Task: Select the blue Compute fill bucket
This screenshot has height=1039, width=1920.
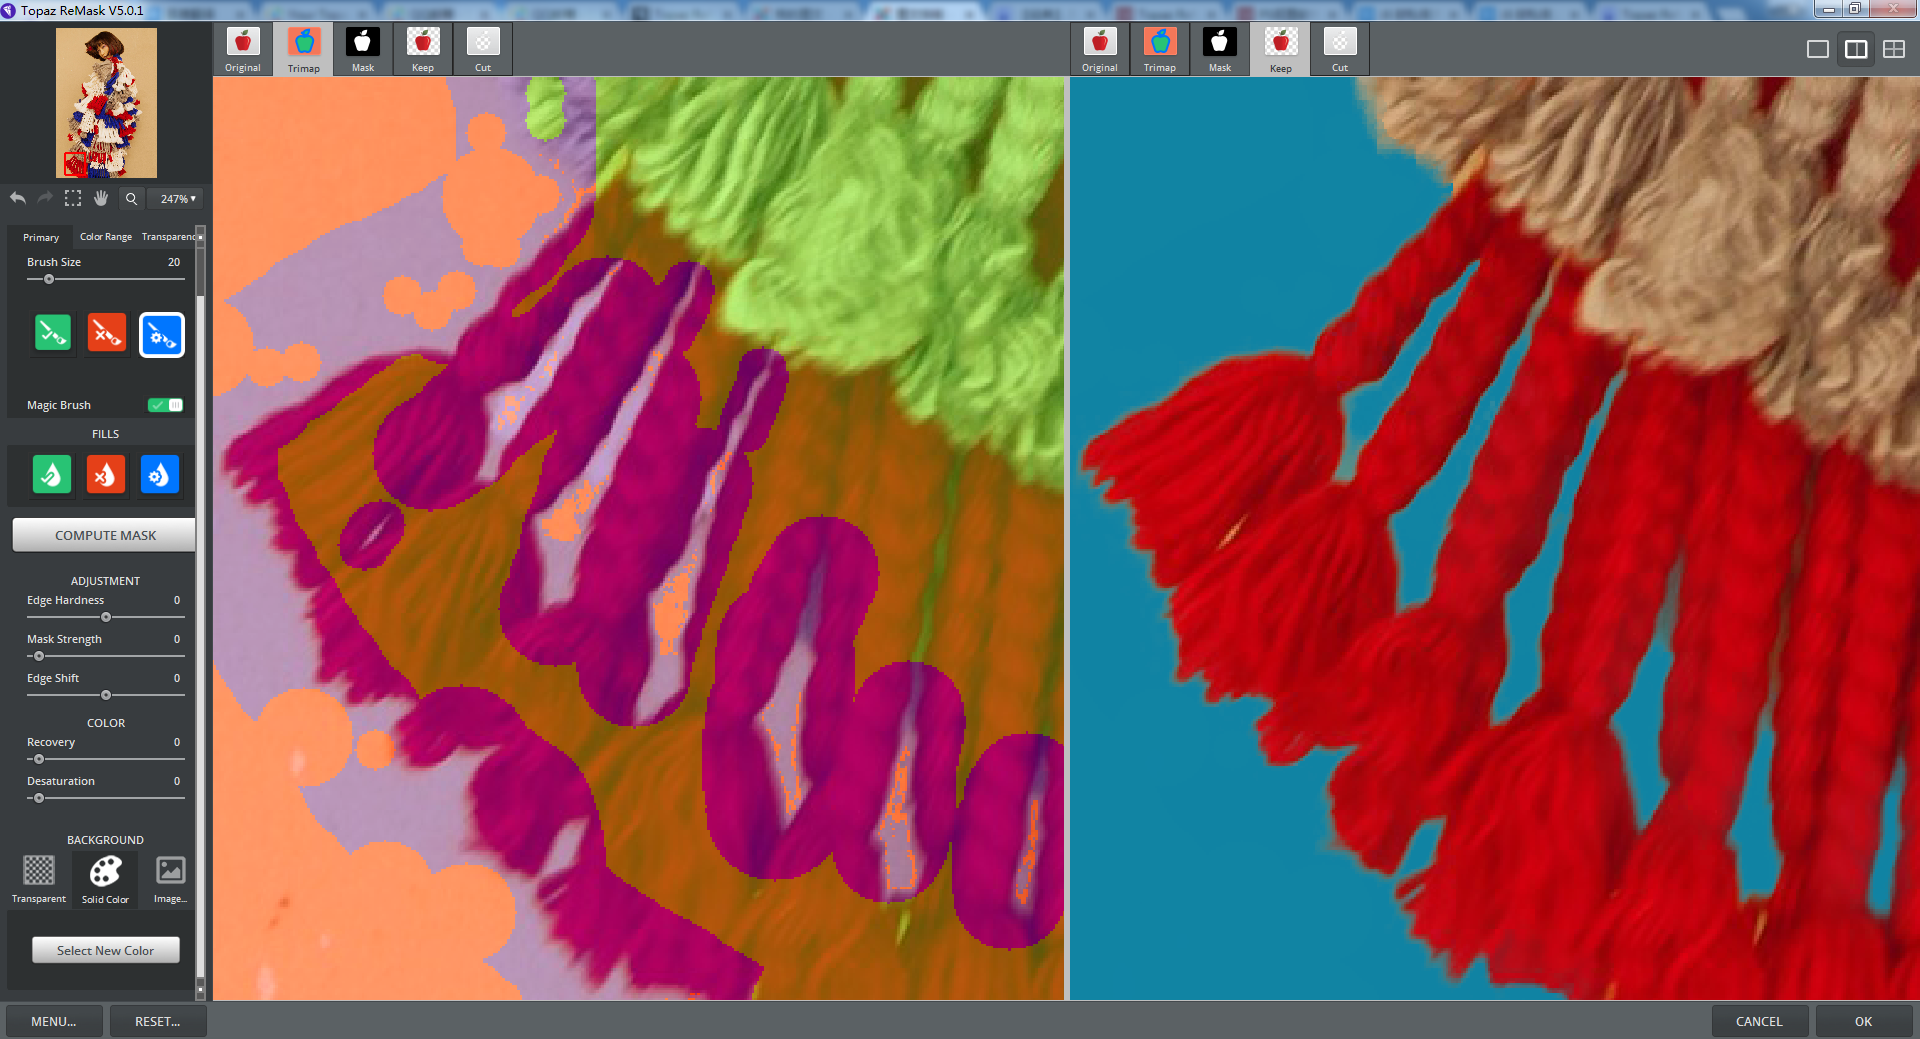Action: [160, 475]
